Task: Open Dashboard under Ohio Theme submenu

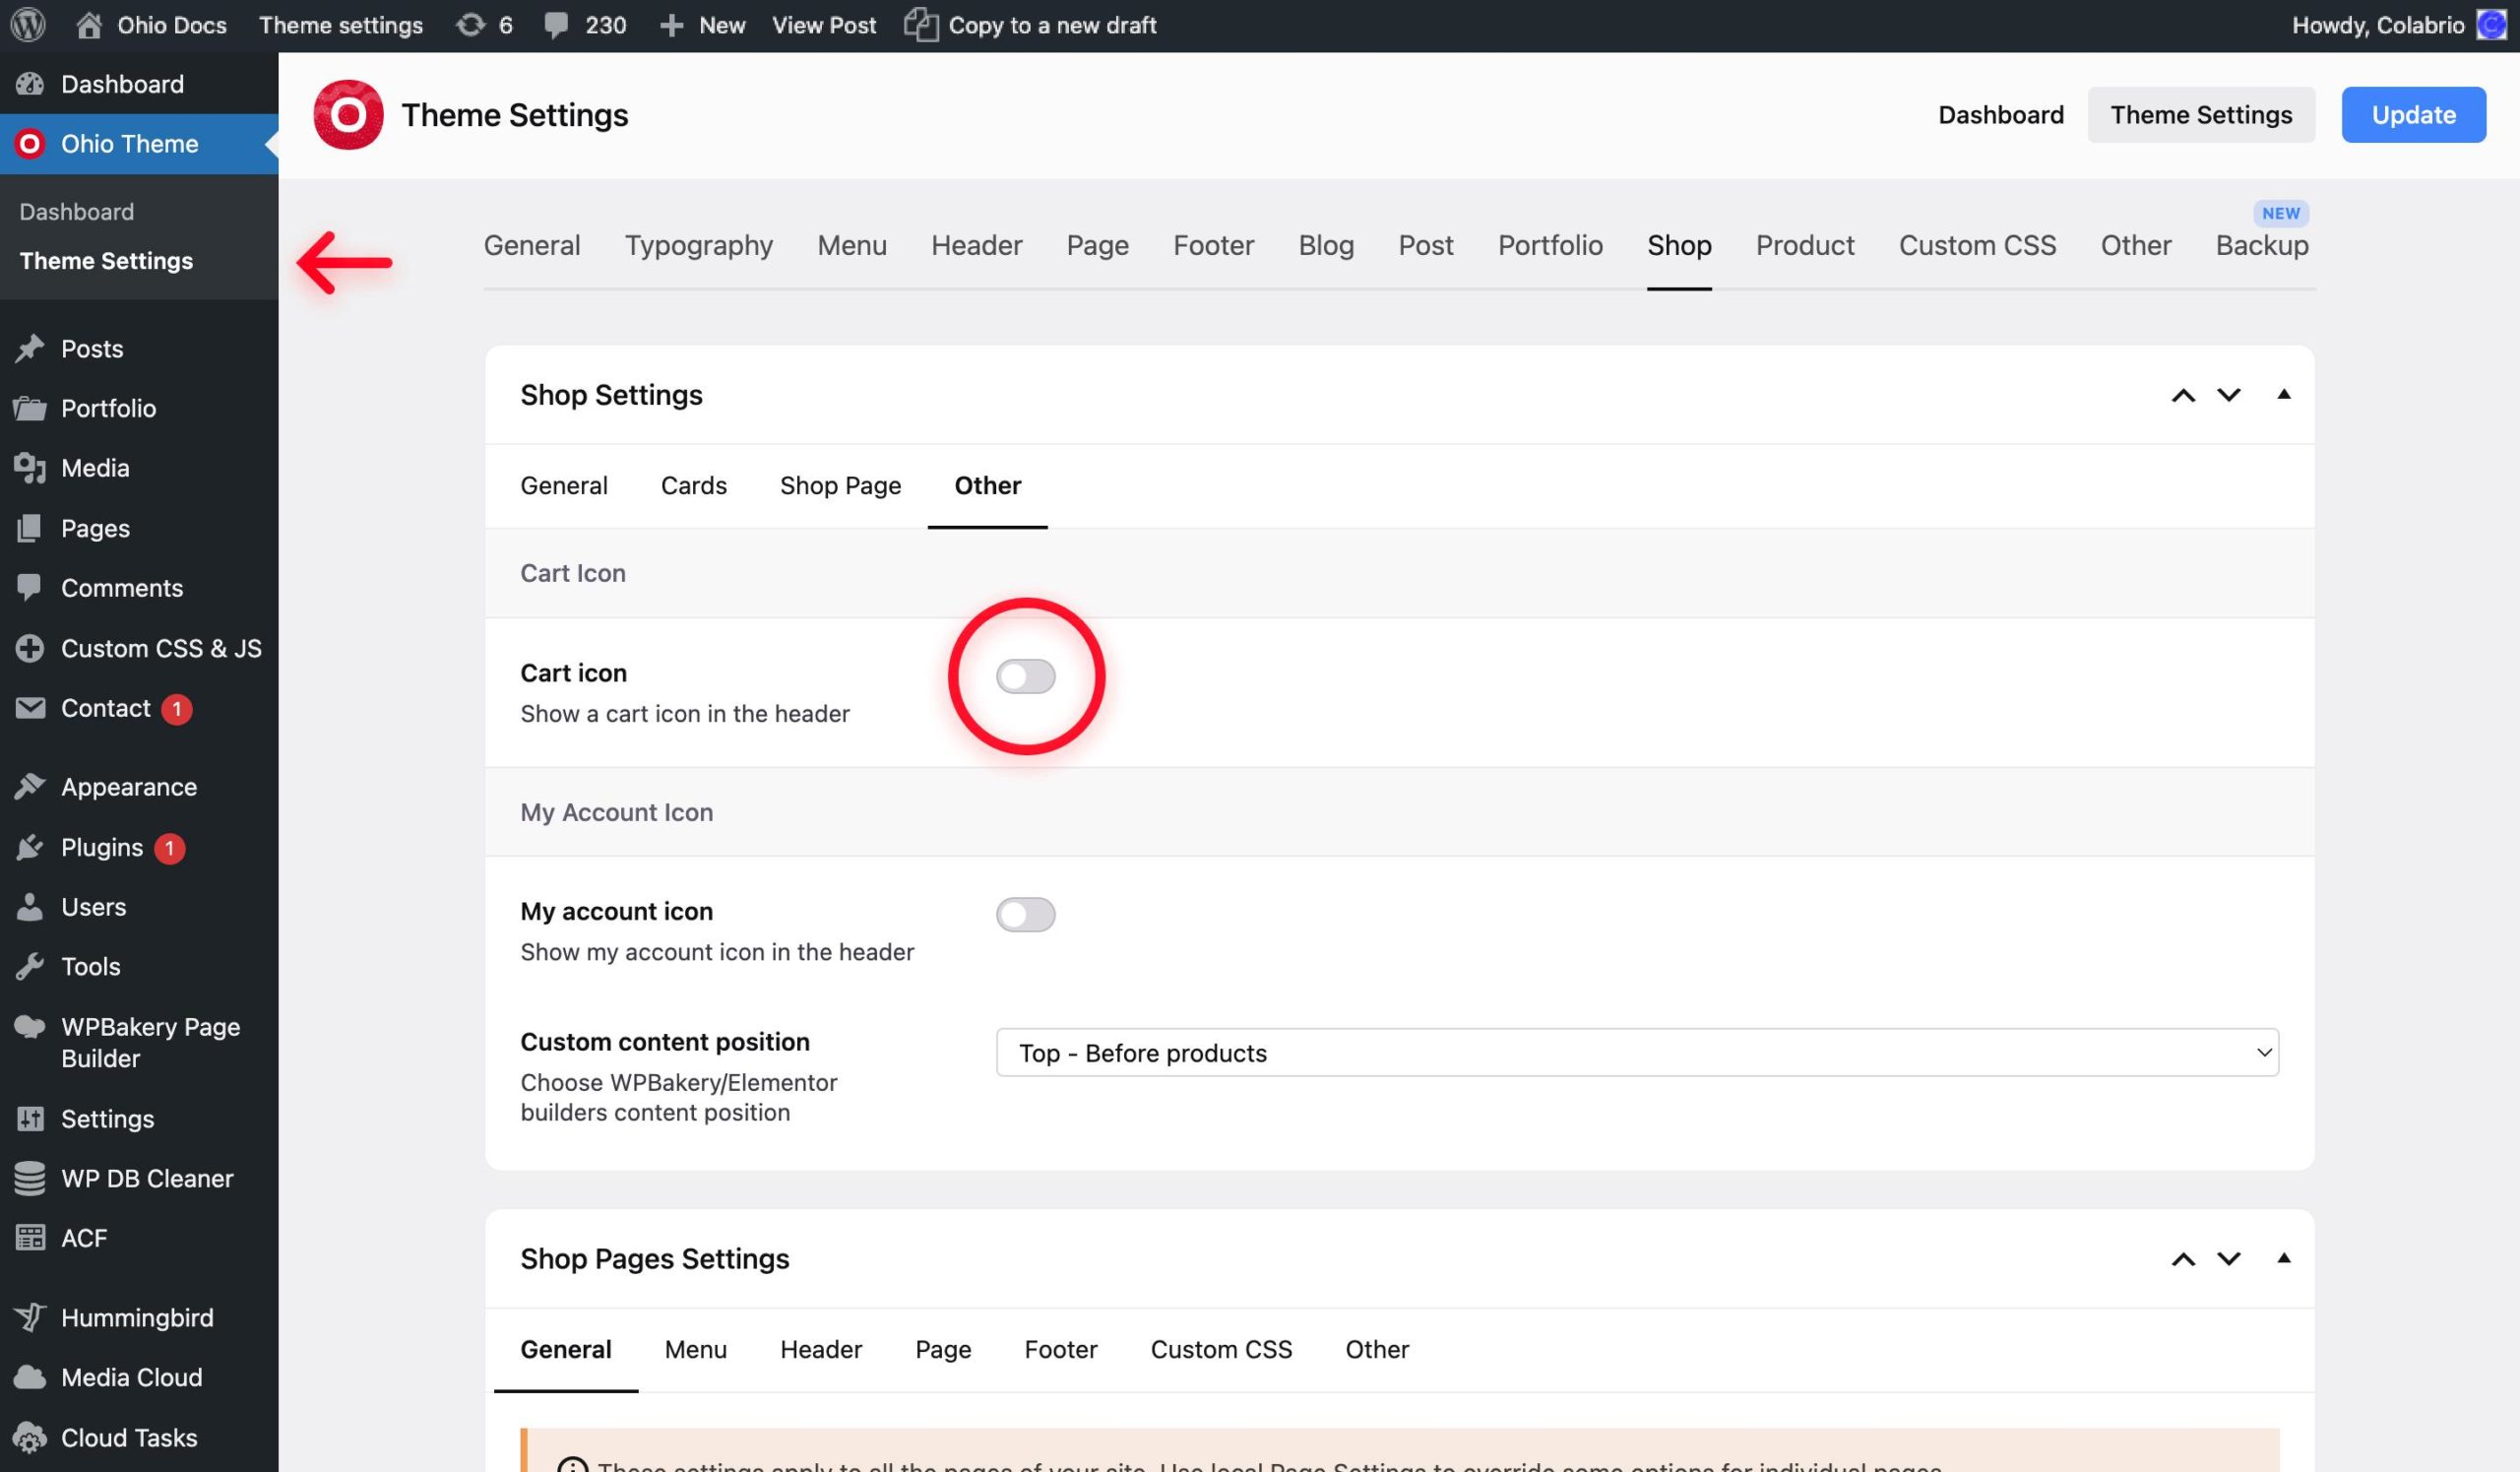Action: coord(77,212)
